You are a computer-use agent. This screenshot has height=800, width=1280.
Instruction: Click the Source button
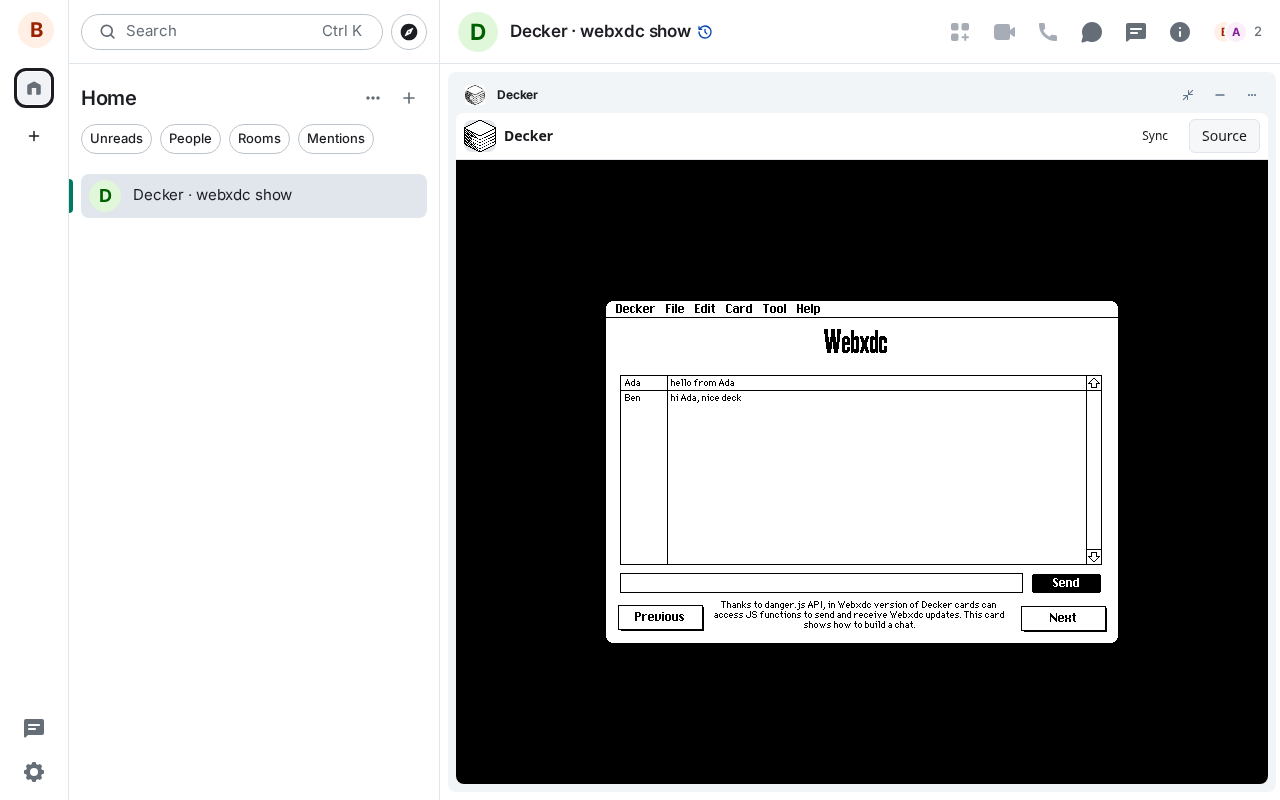(1224, 136)
